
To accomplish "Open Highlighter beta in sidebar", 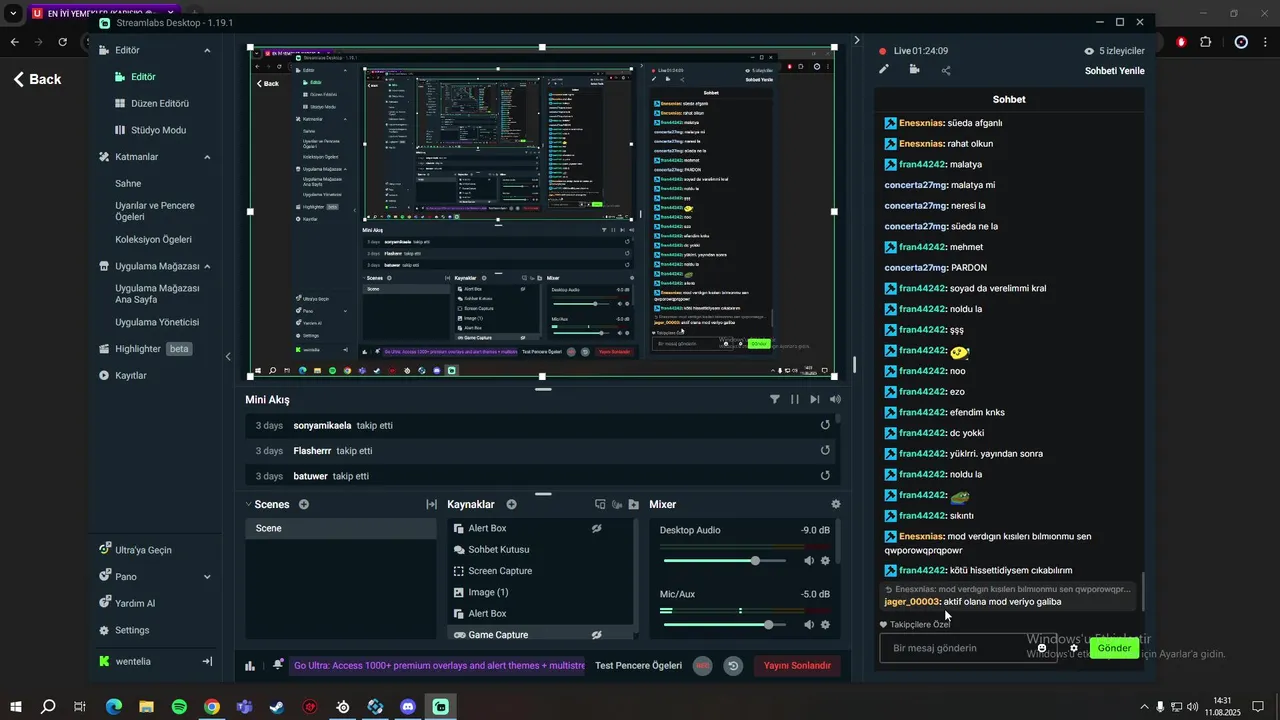I will [146, 349].
